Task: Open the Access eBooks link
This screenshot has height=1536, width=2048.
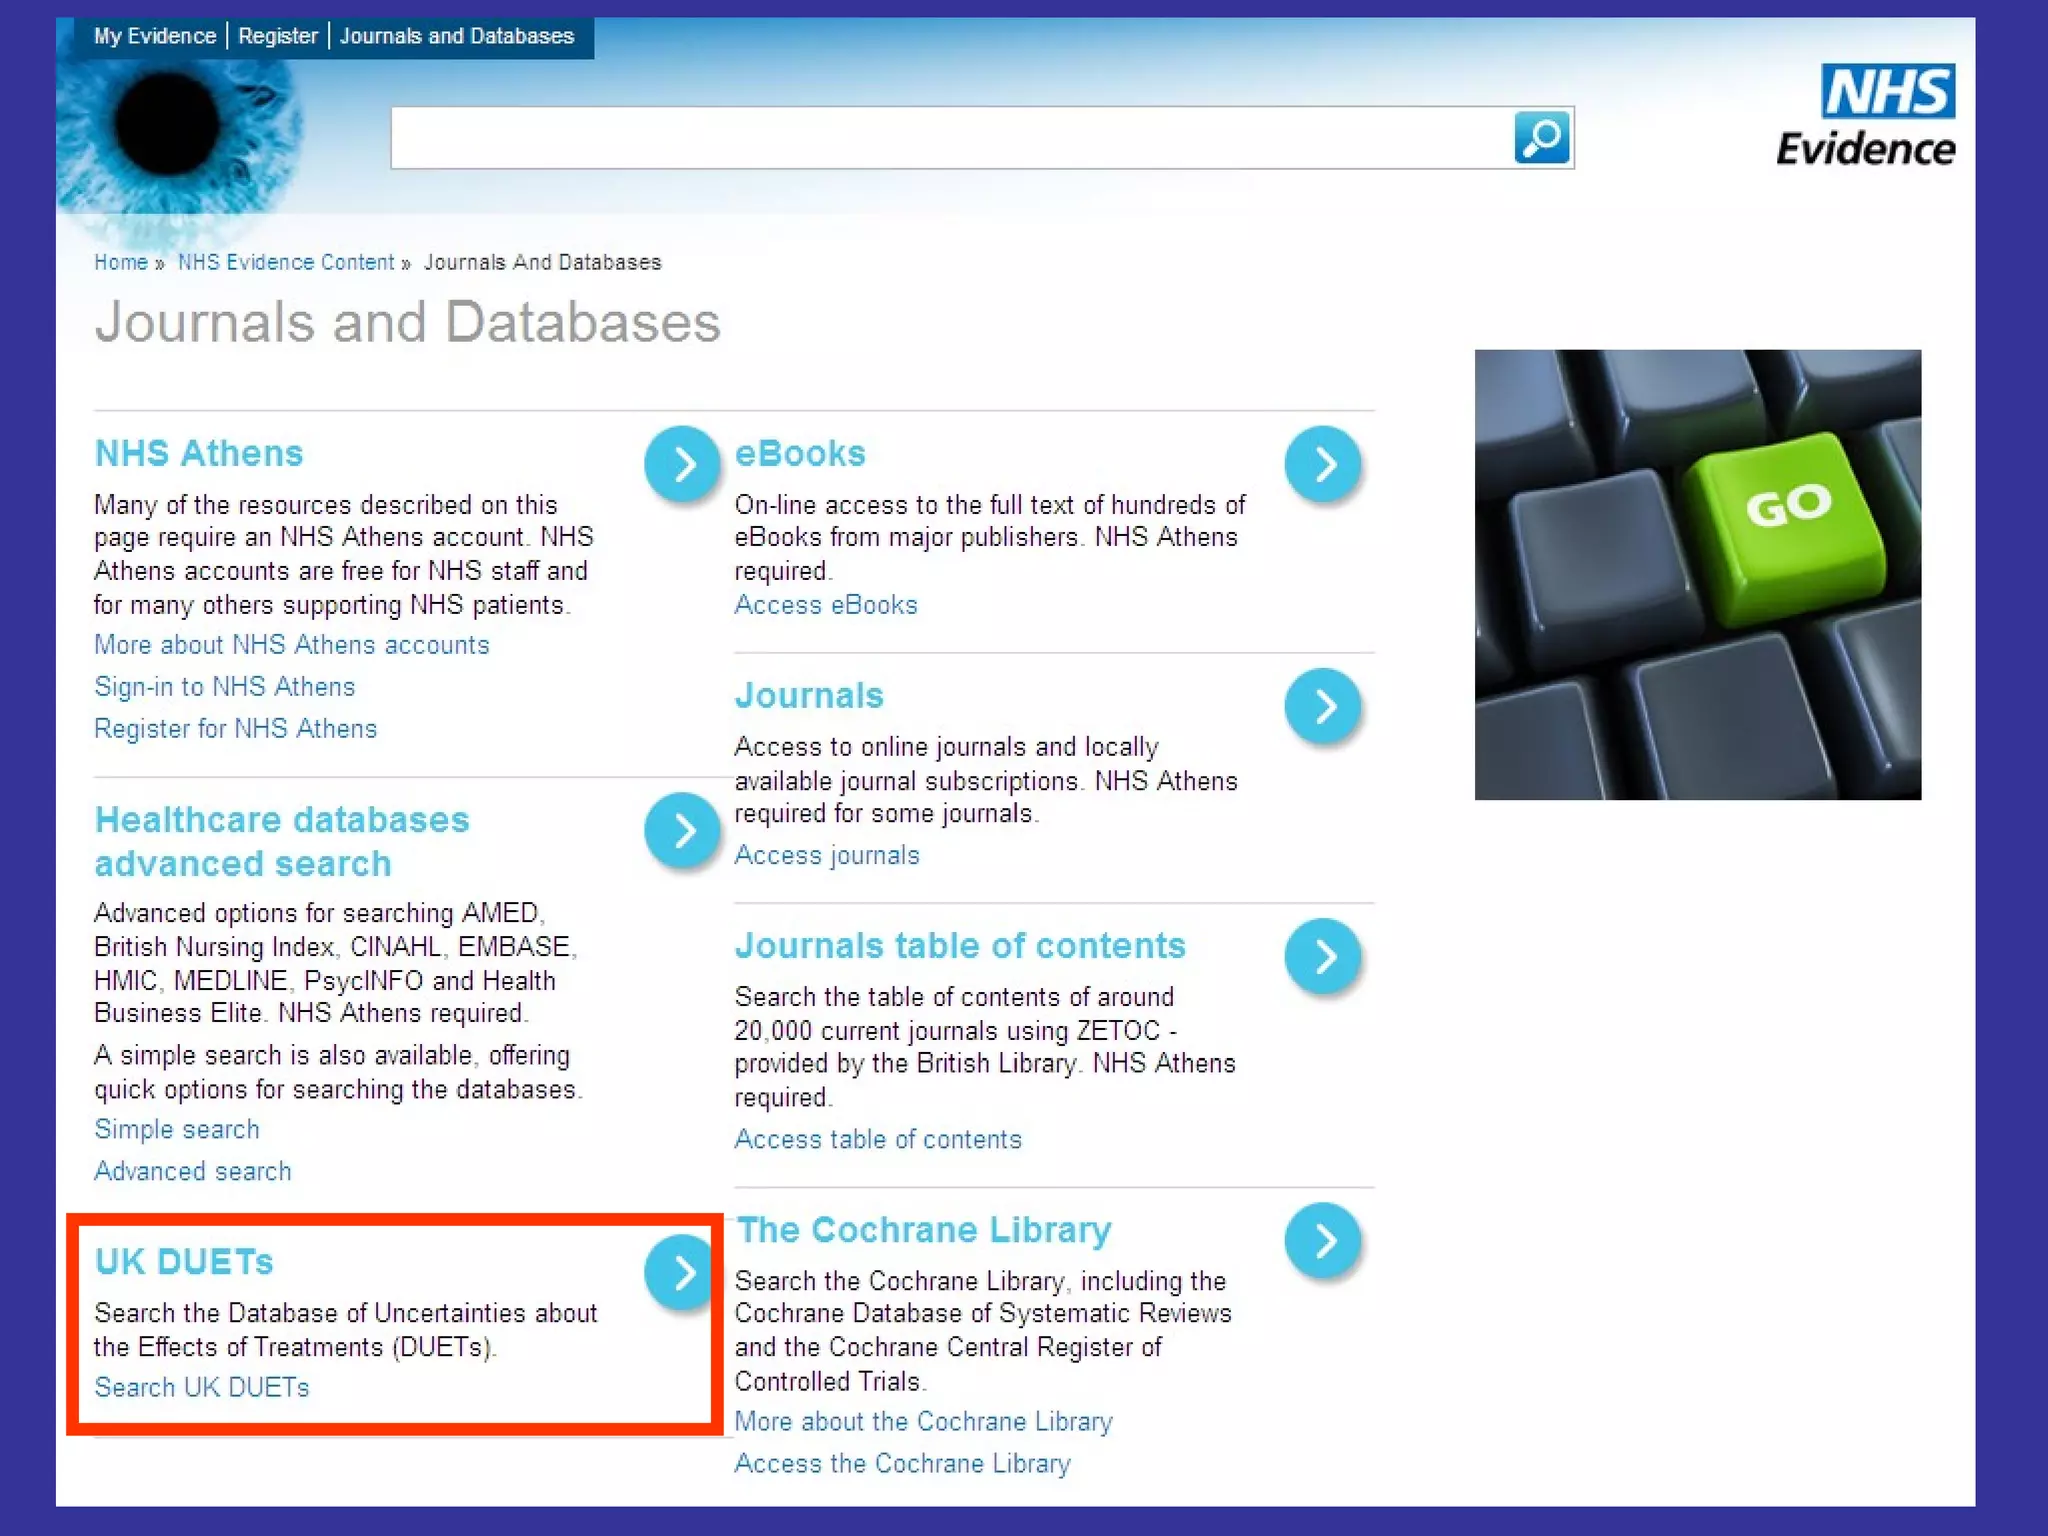Action: 825,605
